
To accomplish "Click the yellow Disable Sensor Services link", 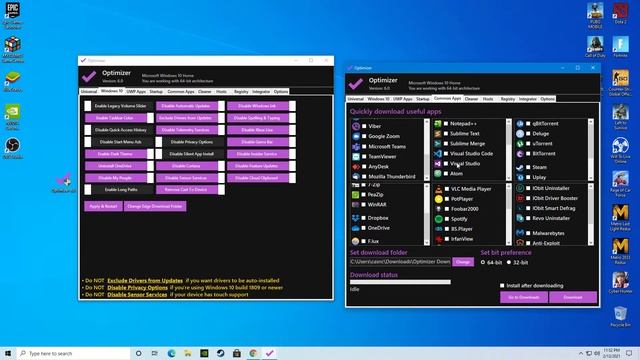I will coord(137,294).
